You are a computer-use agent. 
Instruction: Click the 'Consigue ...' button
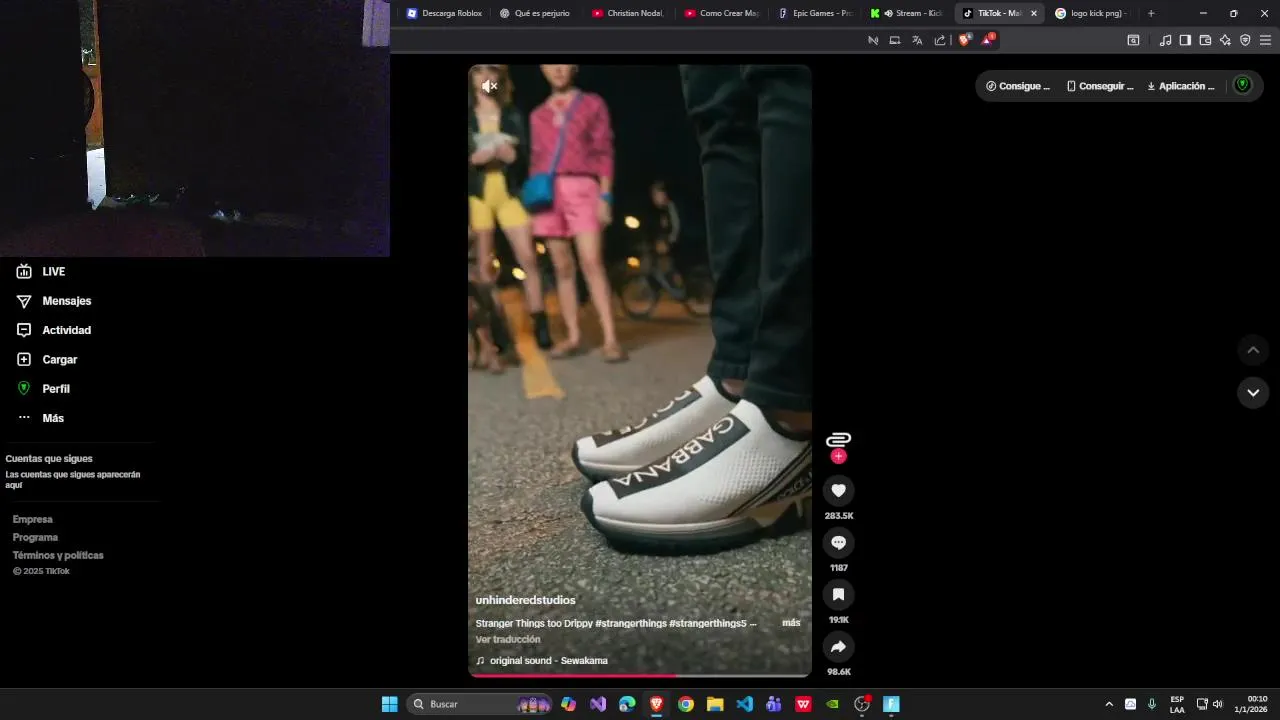[1018, 86]
